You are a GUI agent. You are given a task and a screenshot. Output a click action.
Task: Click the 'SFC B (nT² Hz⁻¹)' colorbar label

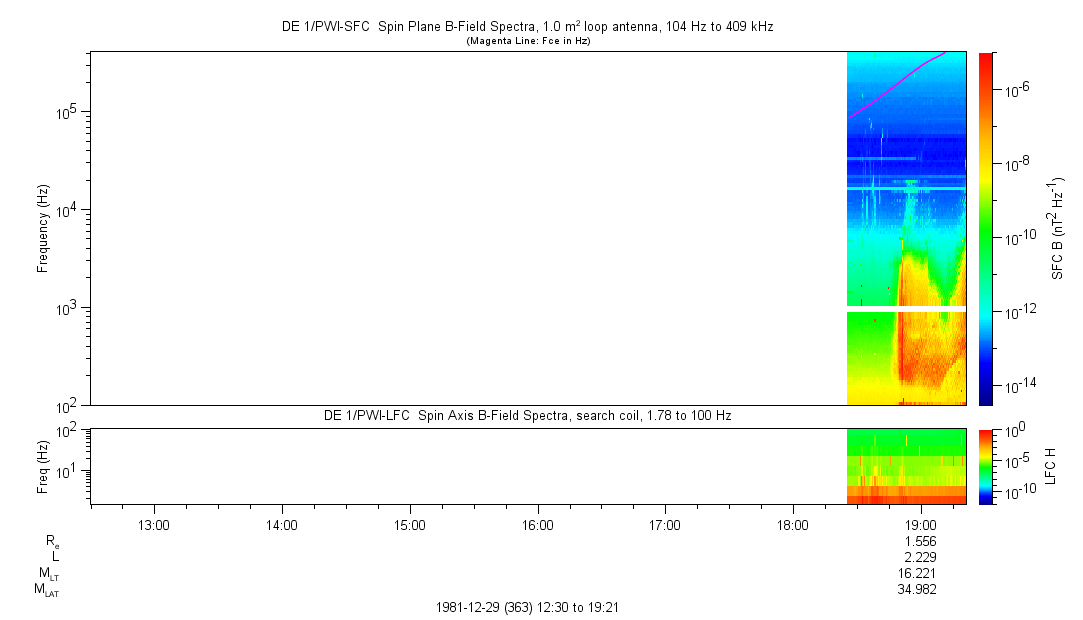click(1058, 228)
